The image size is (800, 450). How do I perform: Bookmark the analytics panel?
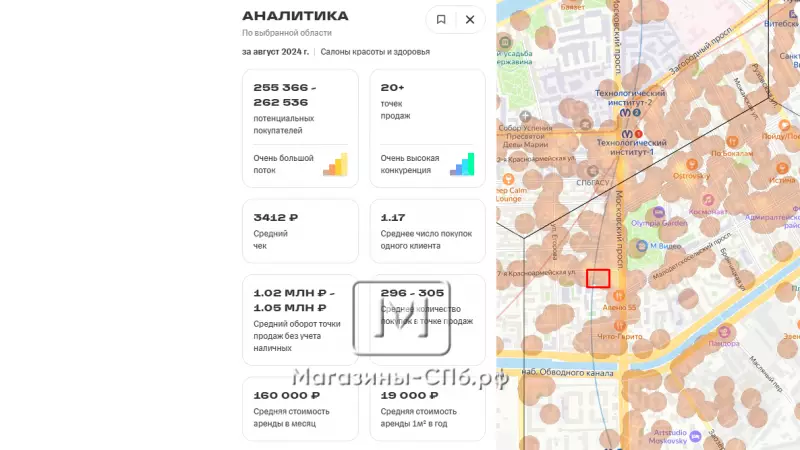point(441,19)
